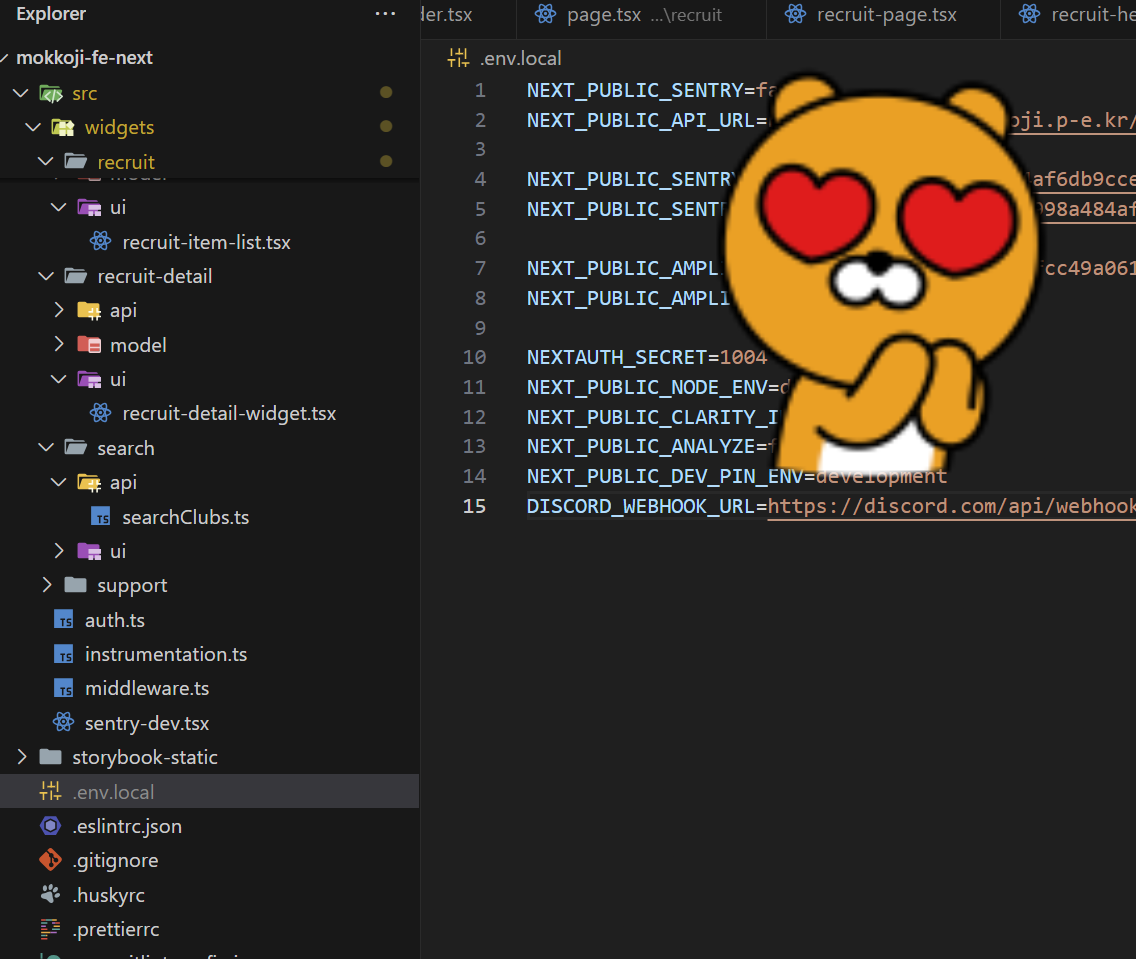The image size is (1136, 959).
Task: Click the widgets folder icon
Action: pos(63,127)
